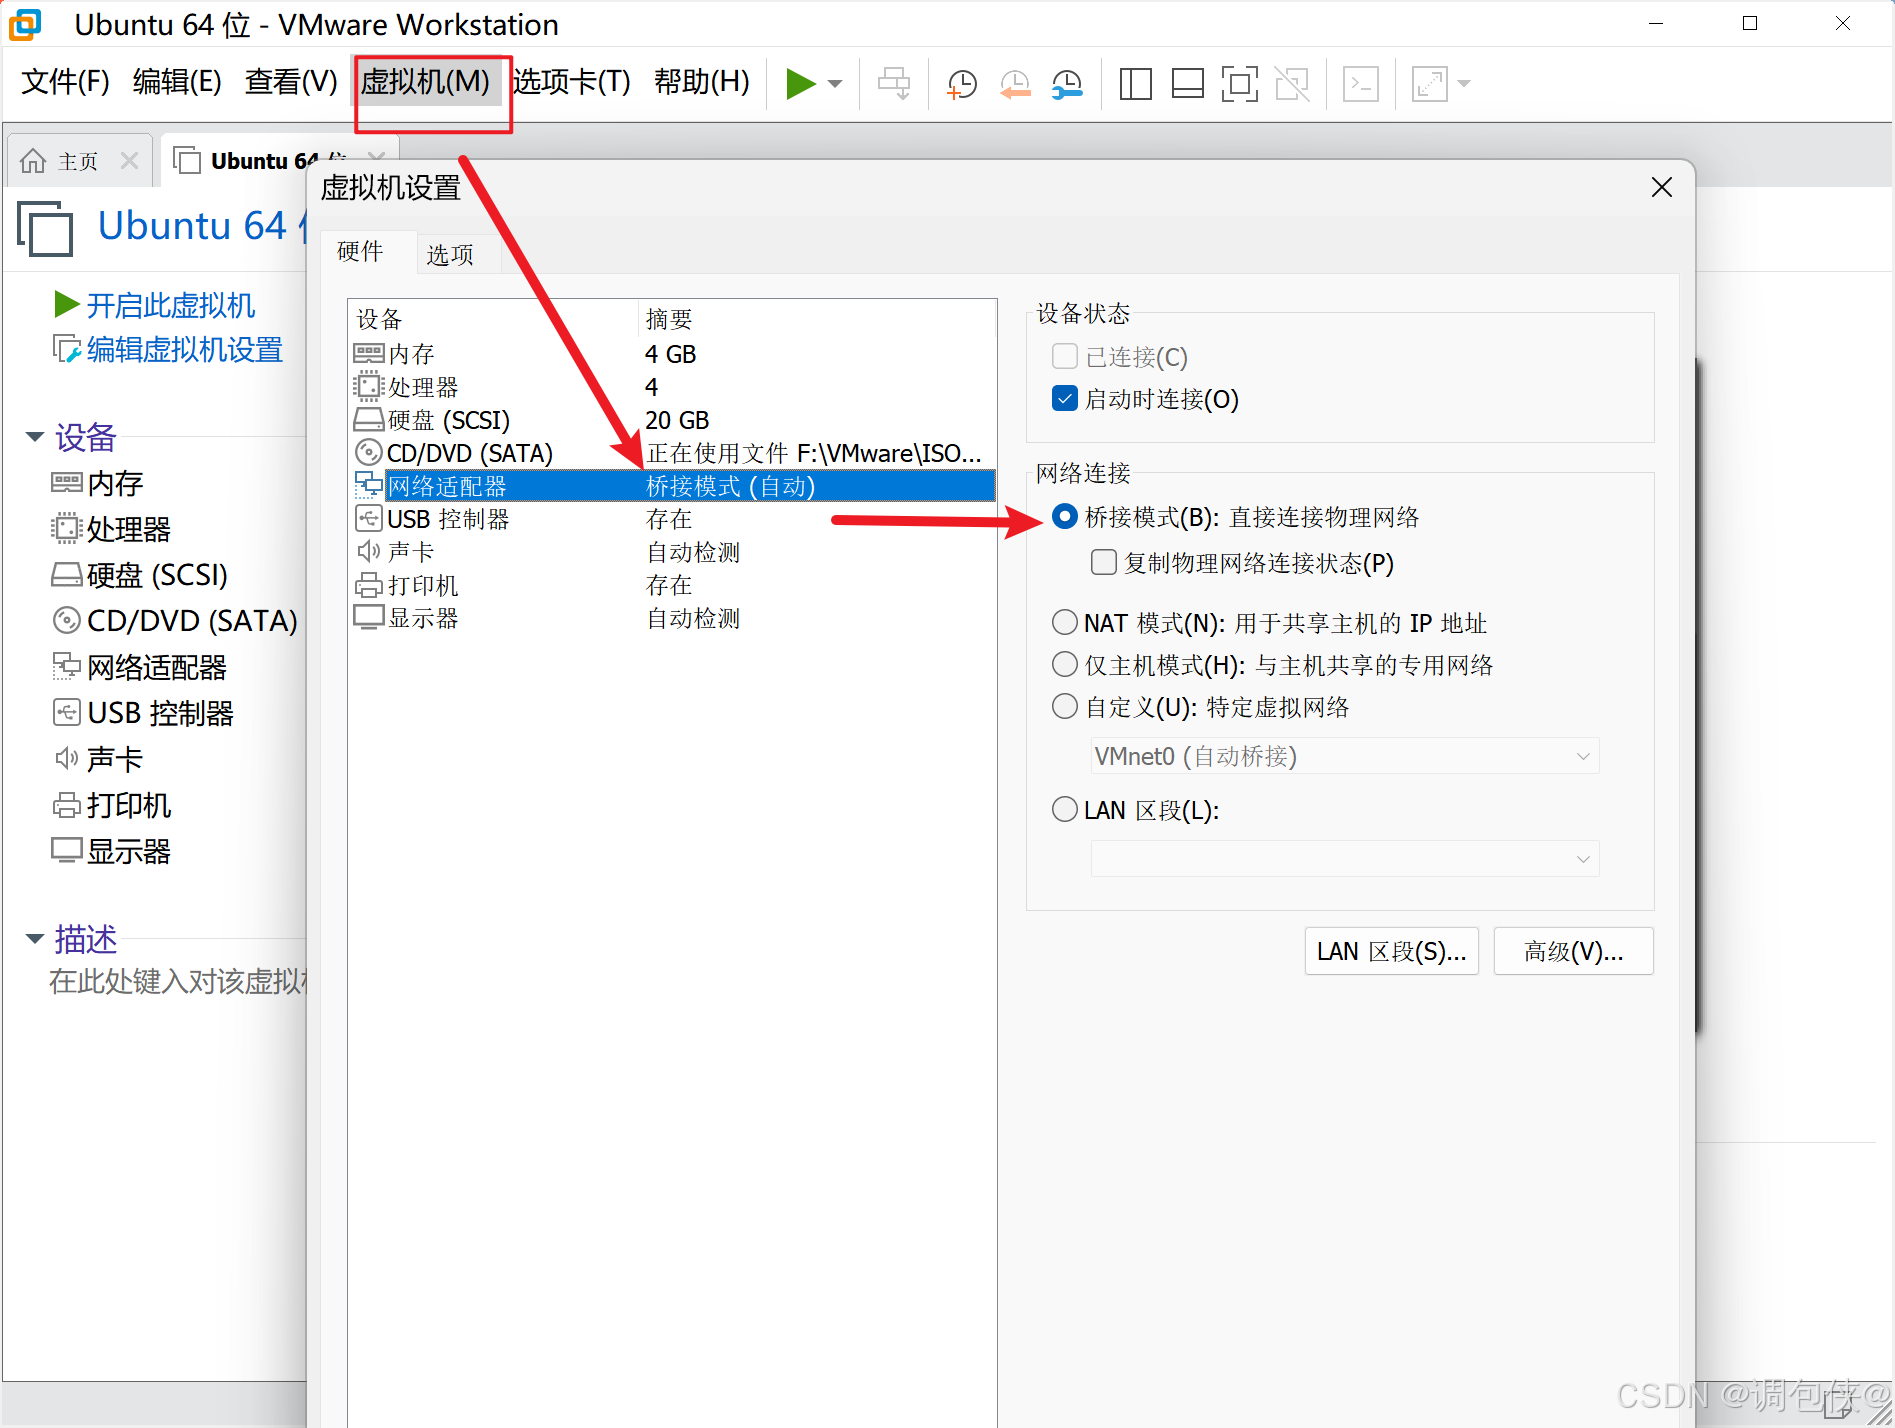Take a snapshot with the clock-plus icon
The width and height of the screenshot is (1895, 1428).
tap(962, 84)
